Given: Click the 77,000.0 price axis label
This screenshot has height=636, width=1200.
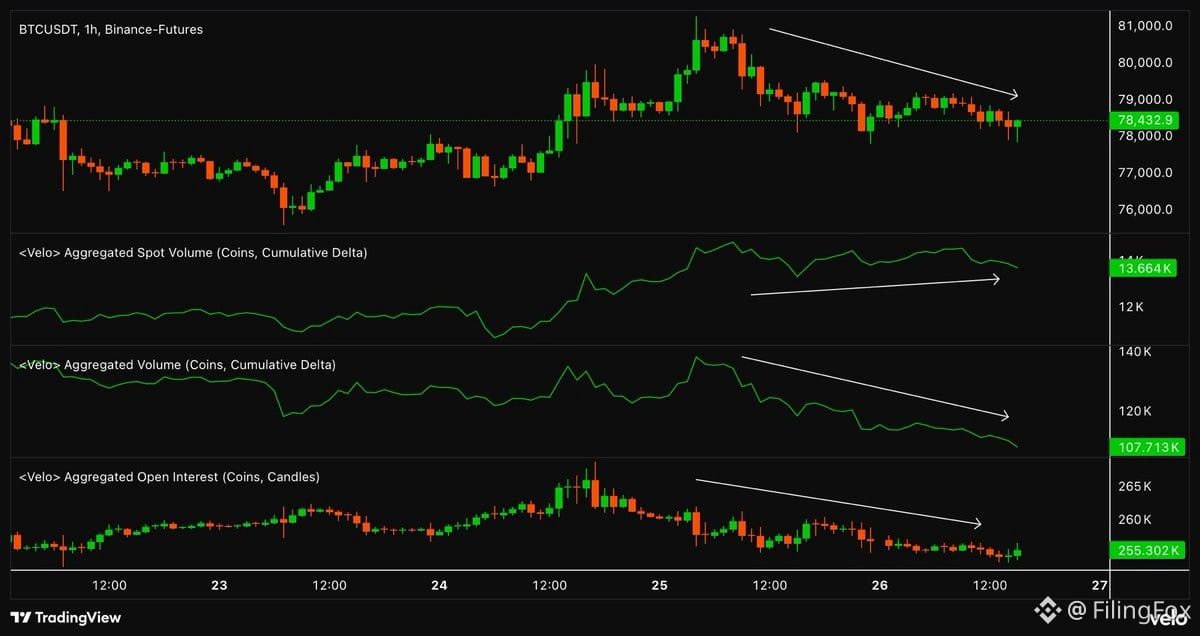Looking at the screenshot, I should tap(1146, 173).
